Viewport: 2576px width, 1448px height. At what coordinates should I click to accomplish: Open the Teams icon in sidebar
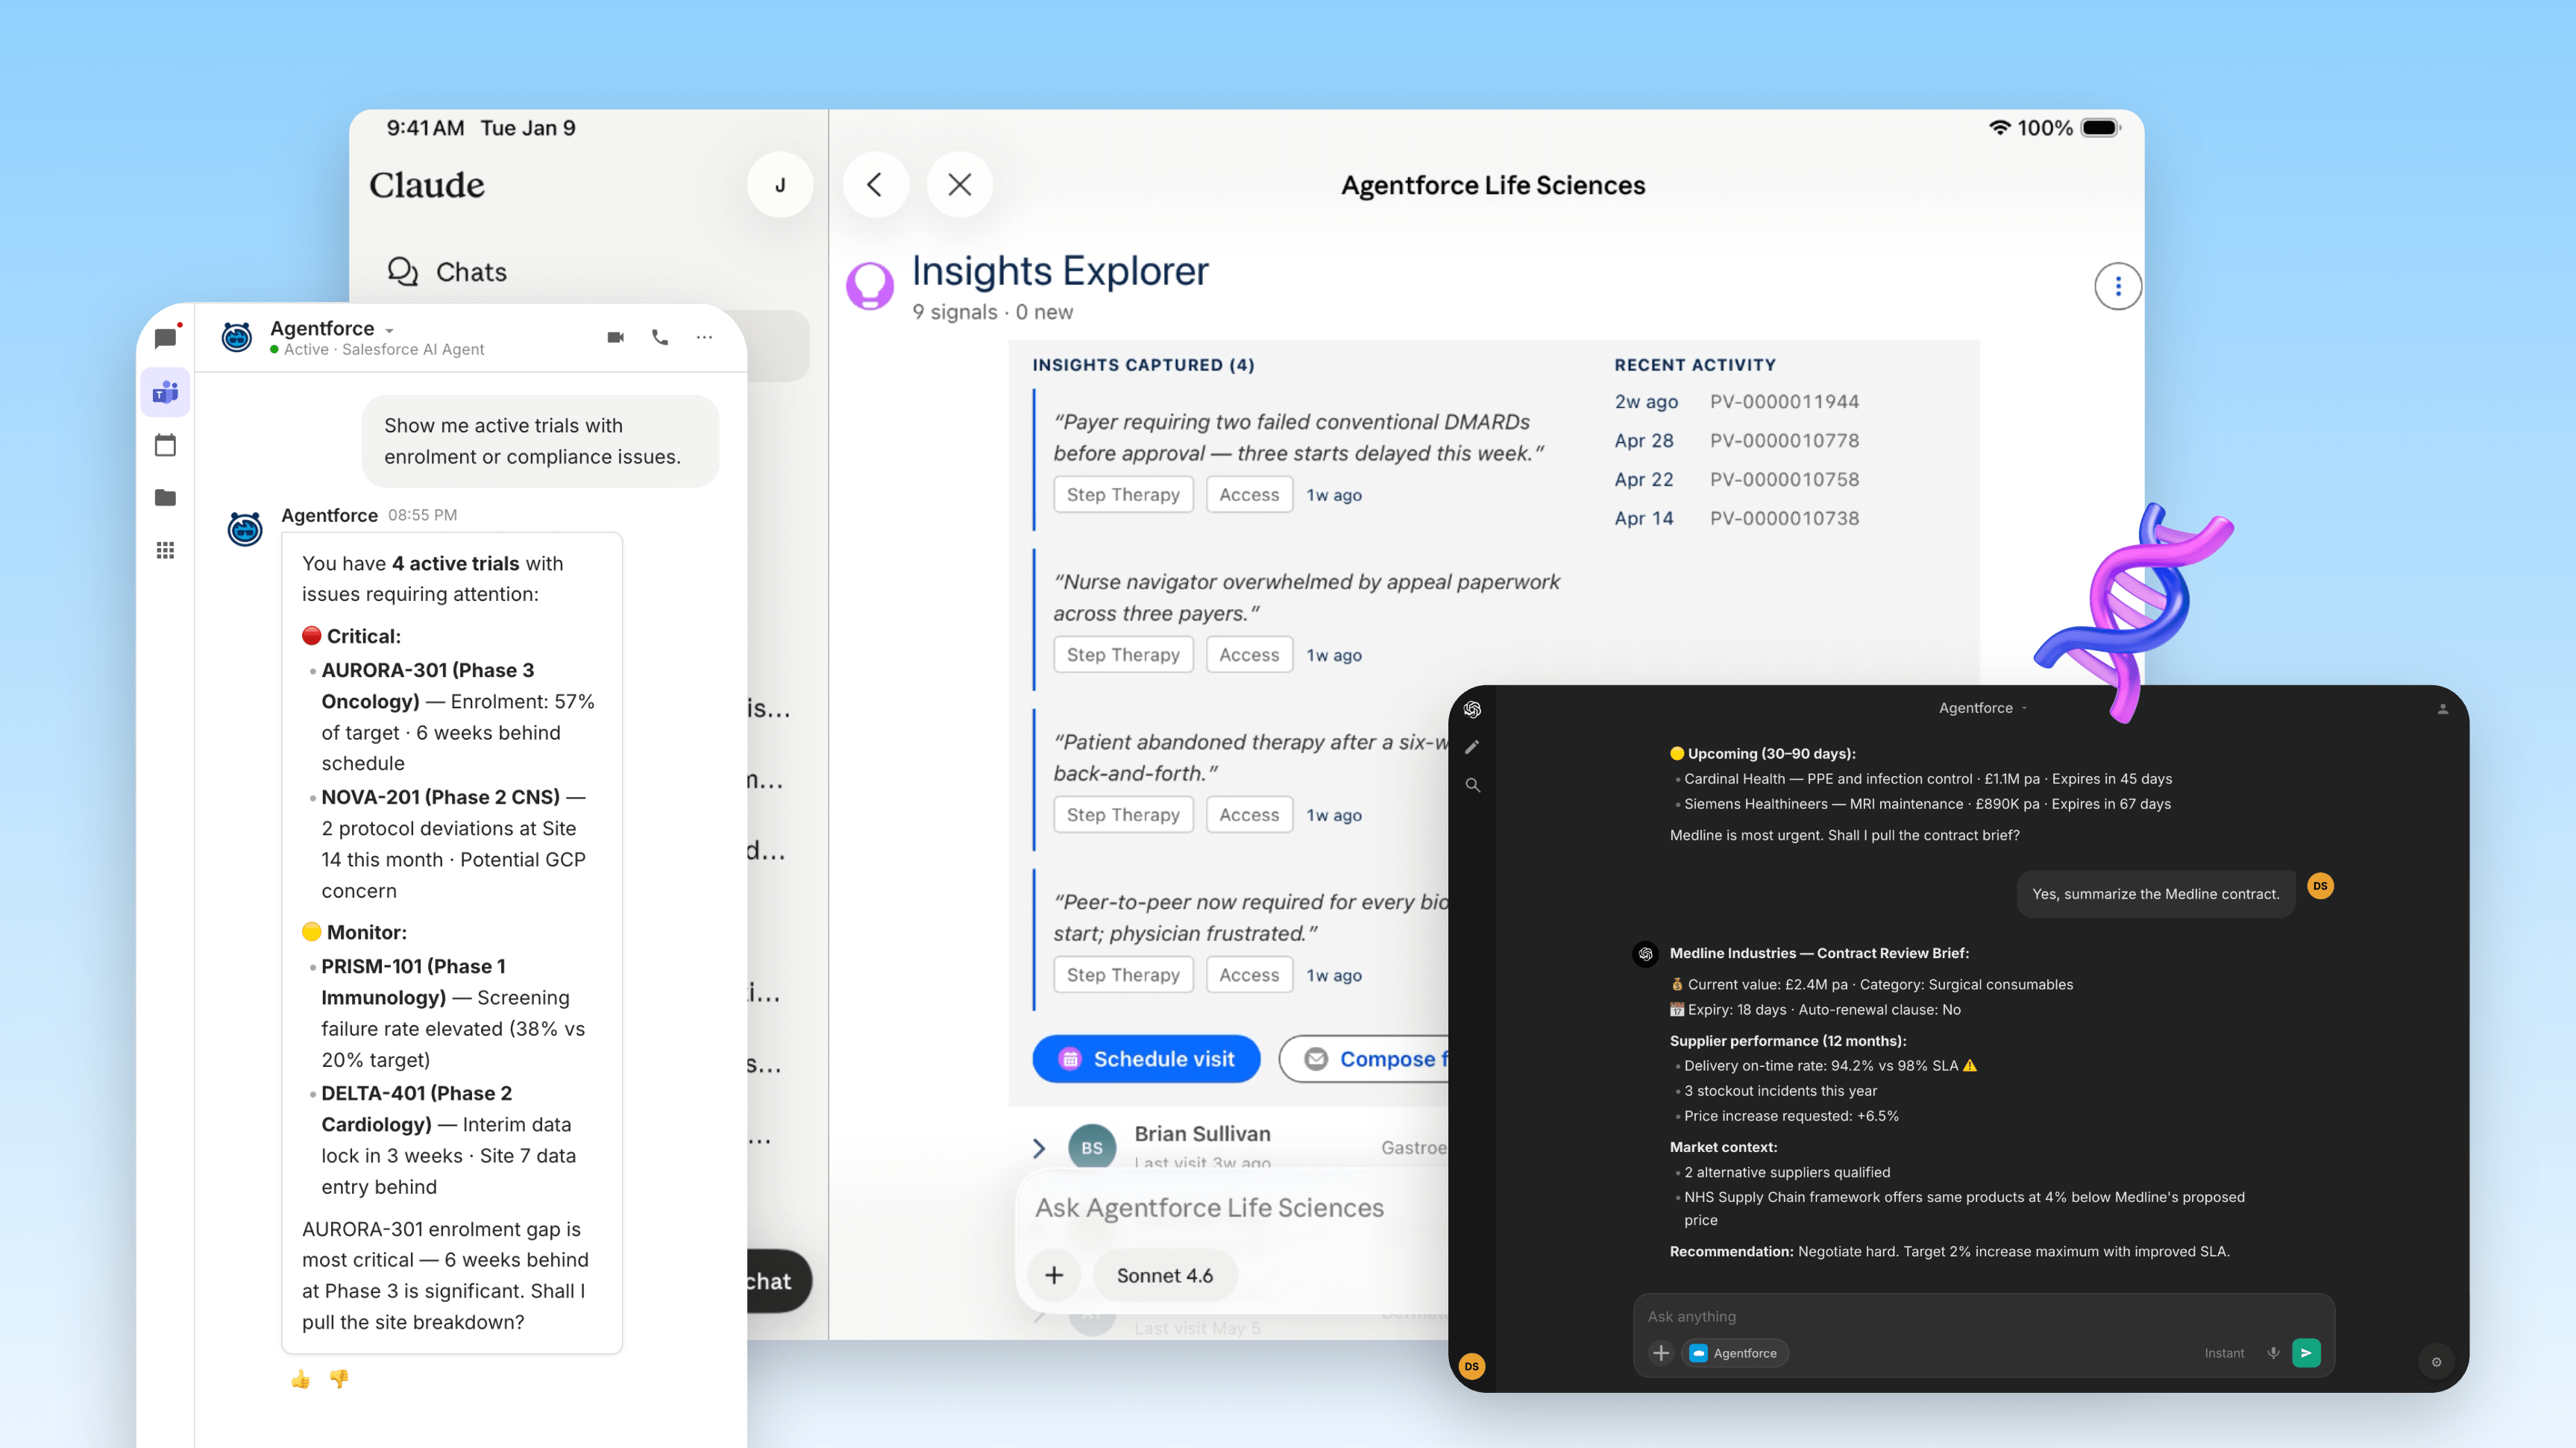click(165, 392)
